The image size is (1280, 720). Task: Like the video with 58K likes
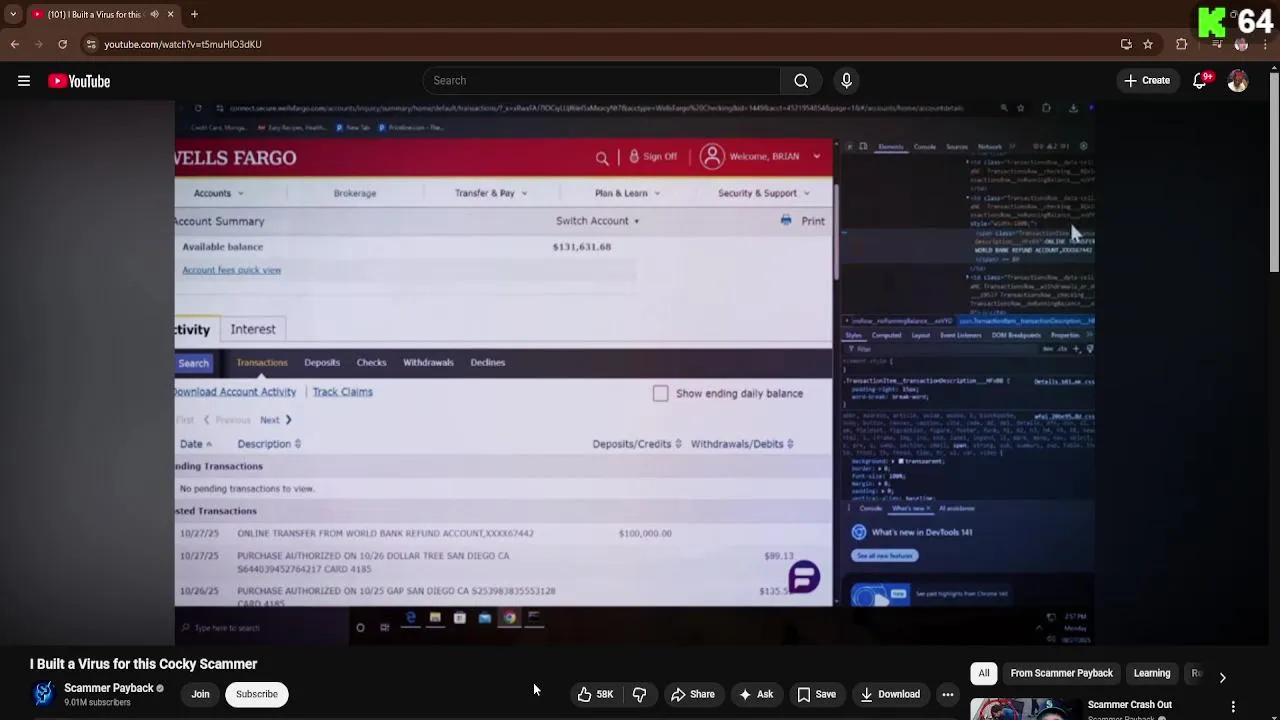[595, 694]
